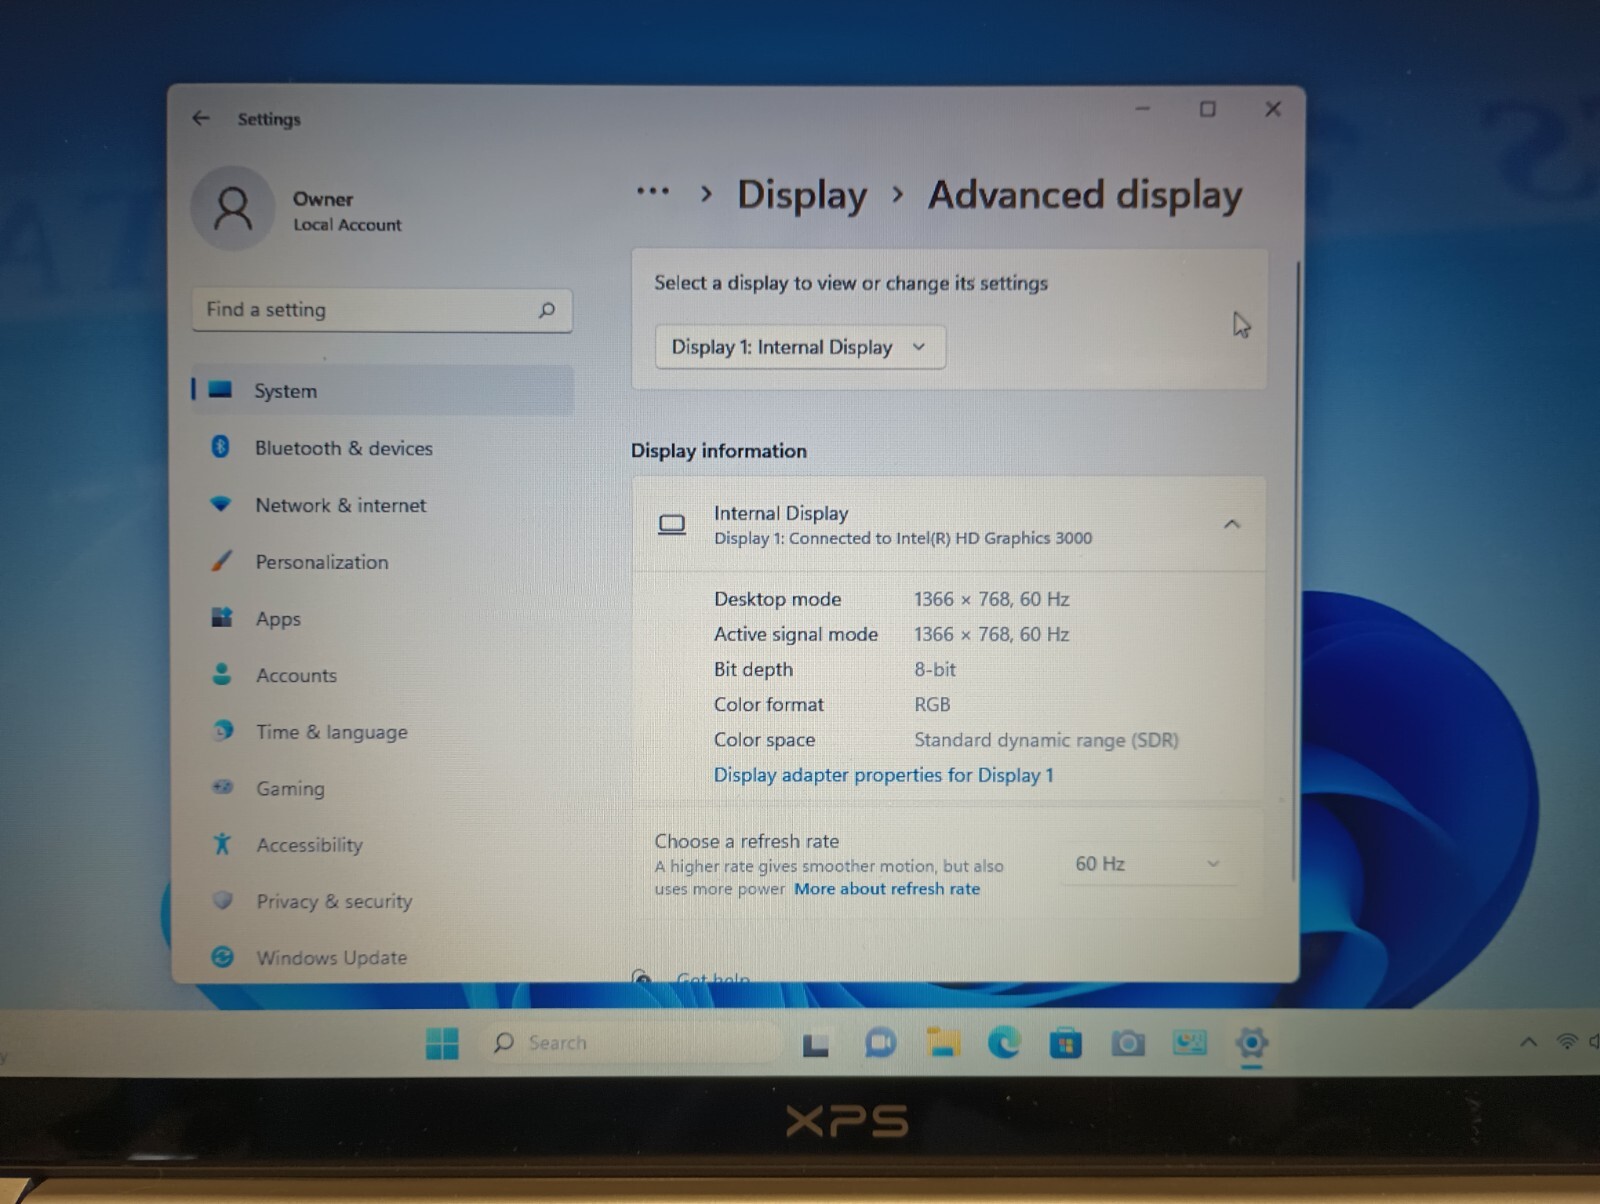
Task: Click the Accessibility figure icon
Action: (222, 844)
